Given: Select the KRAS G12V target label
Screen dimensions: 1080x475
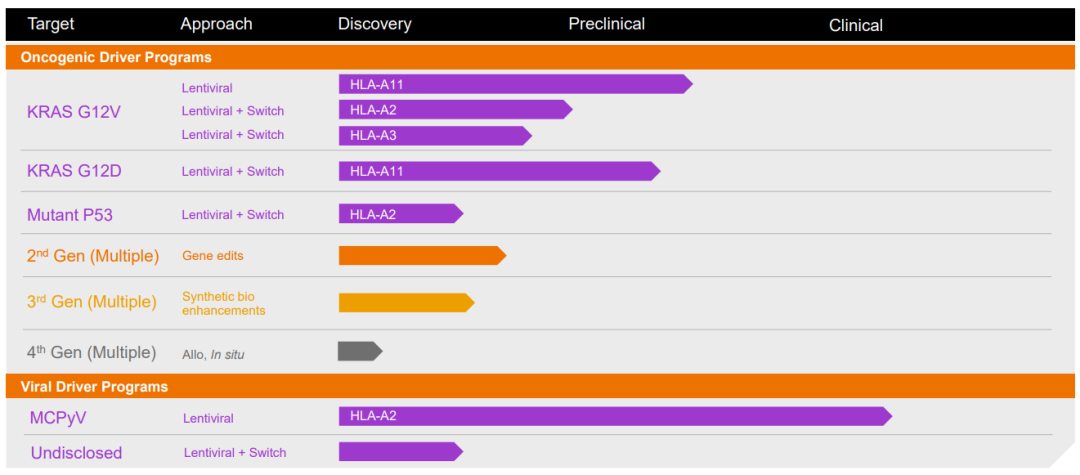Looking at the screenshot, I should coord(74,111).
